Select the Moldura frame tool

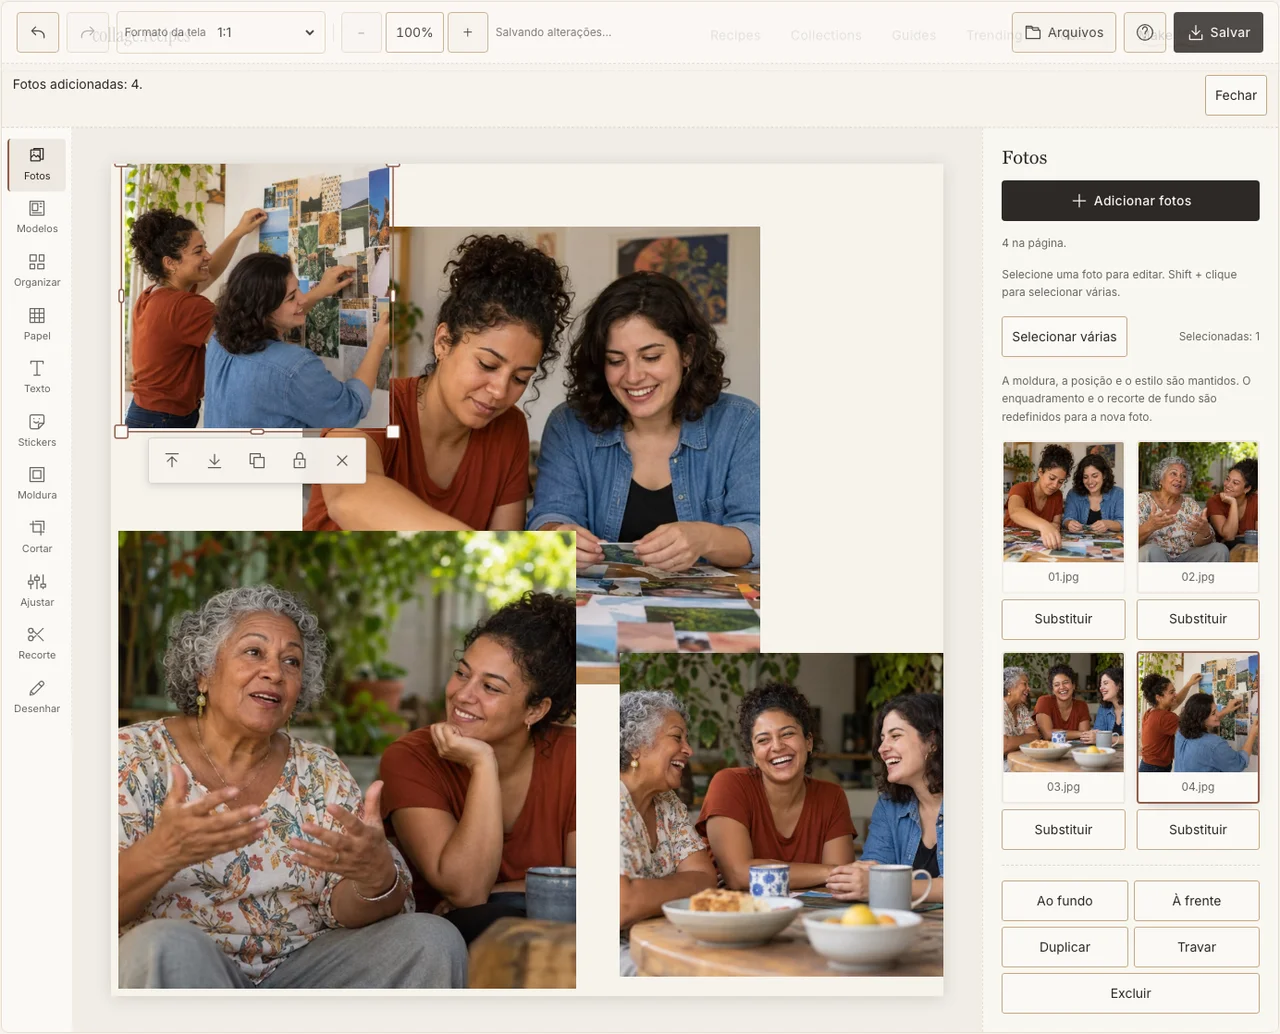pyautogui.click(x=37, y=483)
